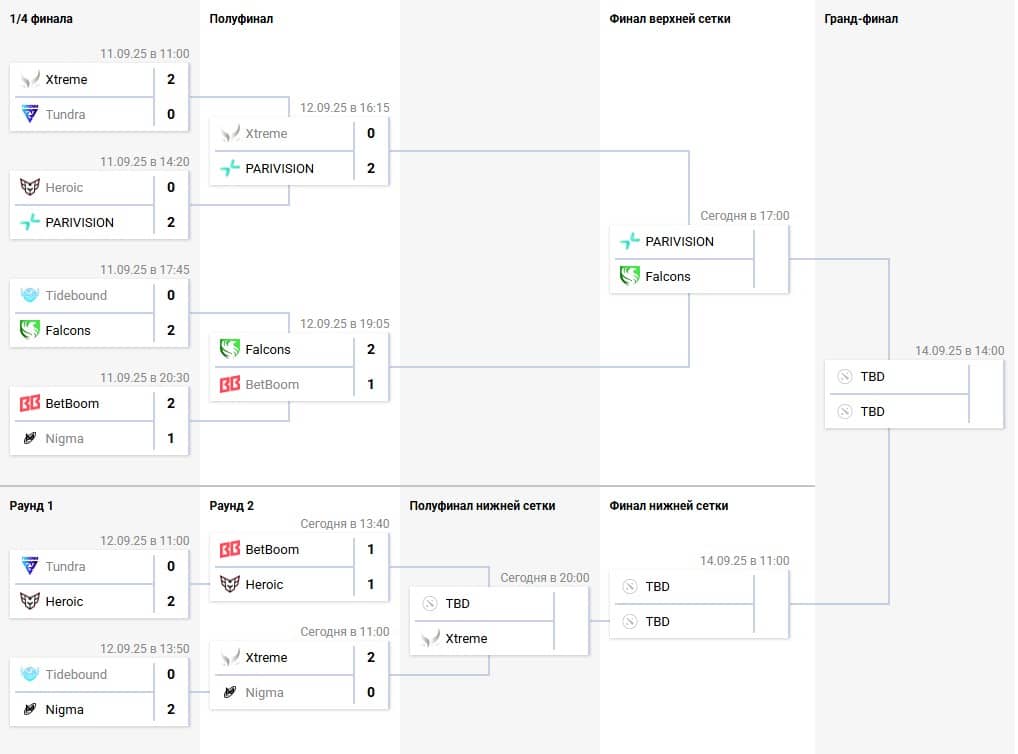
Task: Click the Сегодня в 20:00 match time
Action: pyautogui.click(x=544, y=578)
